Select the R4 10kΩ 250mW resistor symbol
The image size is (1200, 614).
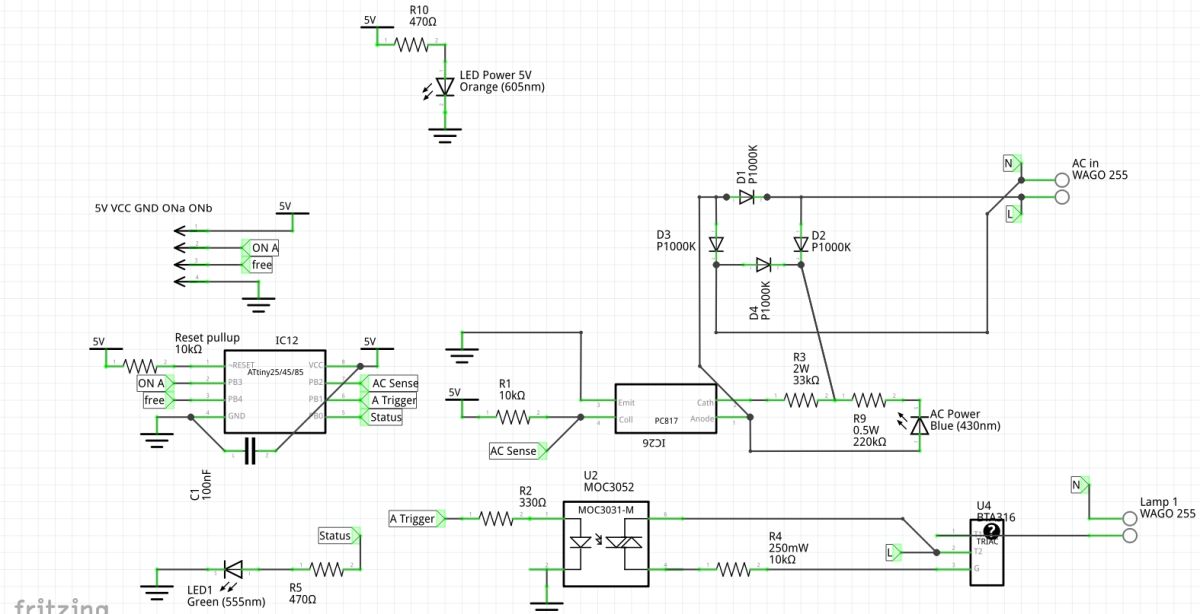[734, 569]
